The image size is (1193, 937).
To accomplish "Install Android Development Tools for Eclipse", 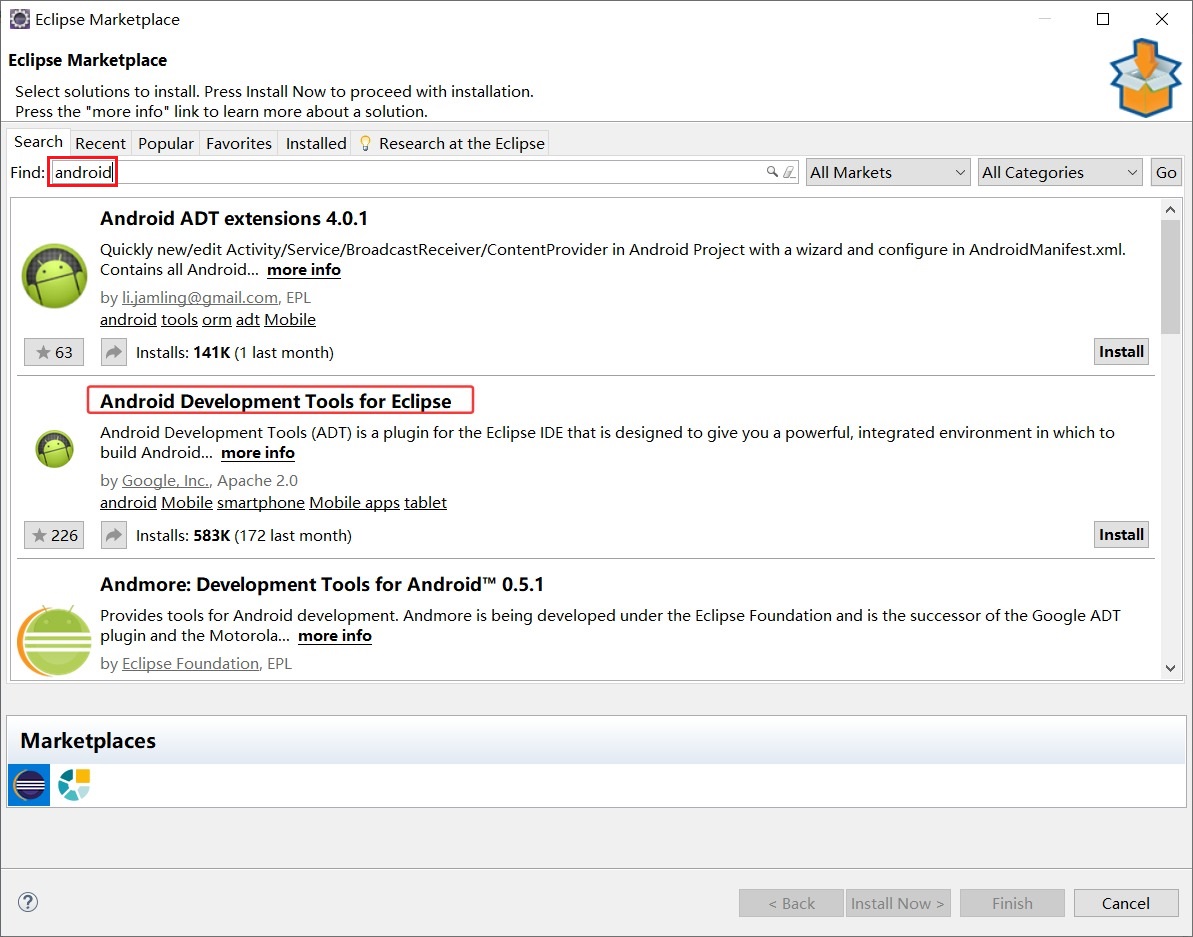I will pos(1121,535).
